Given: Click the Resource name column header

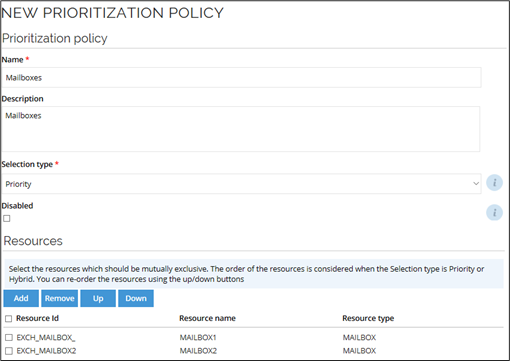Looking at the screenshot, I should point(207,318).
